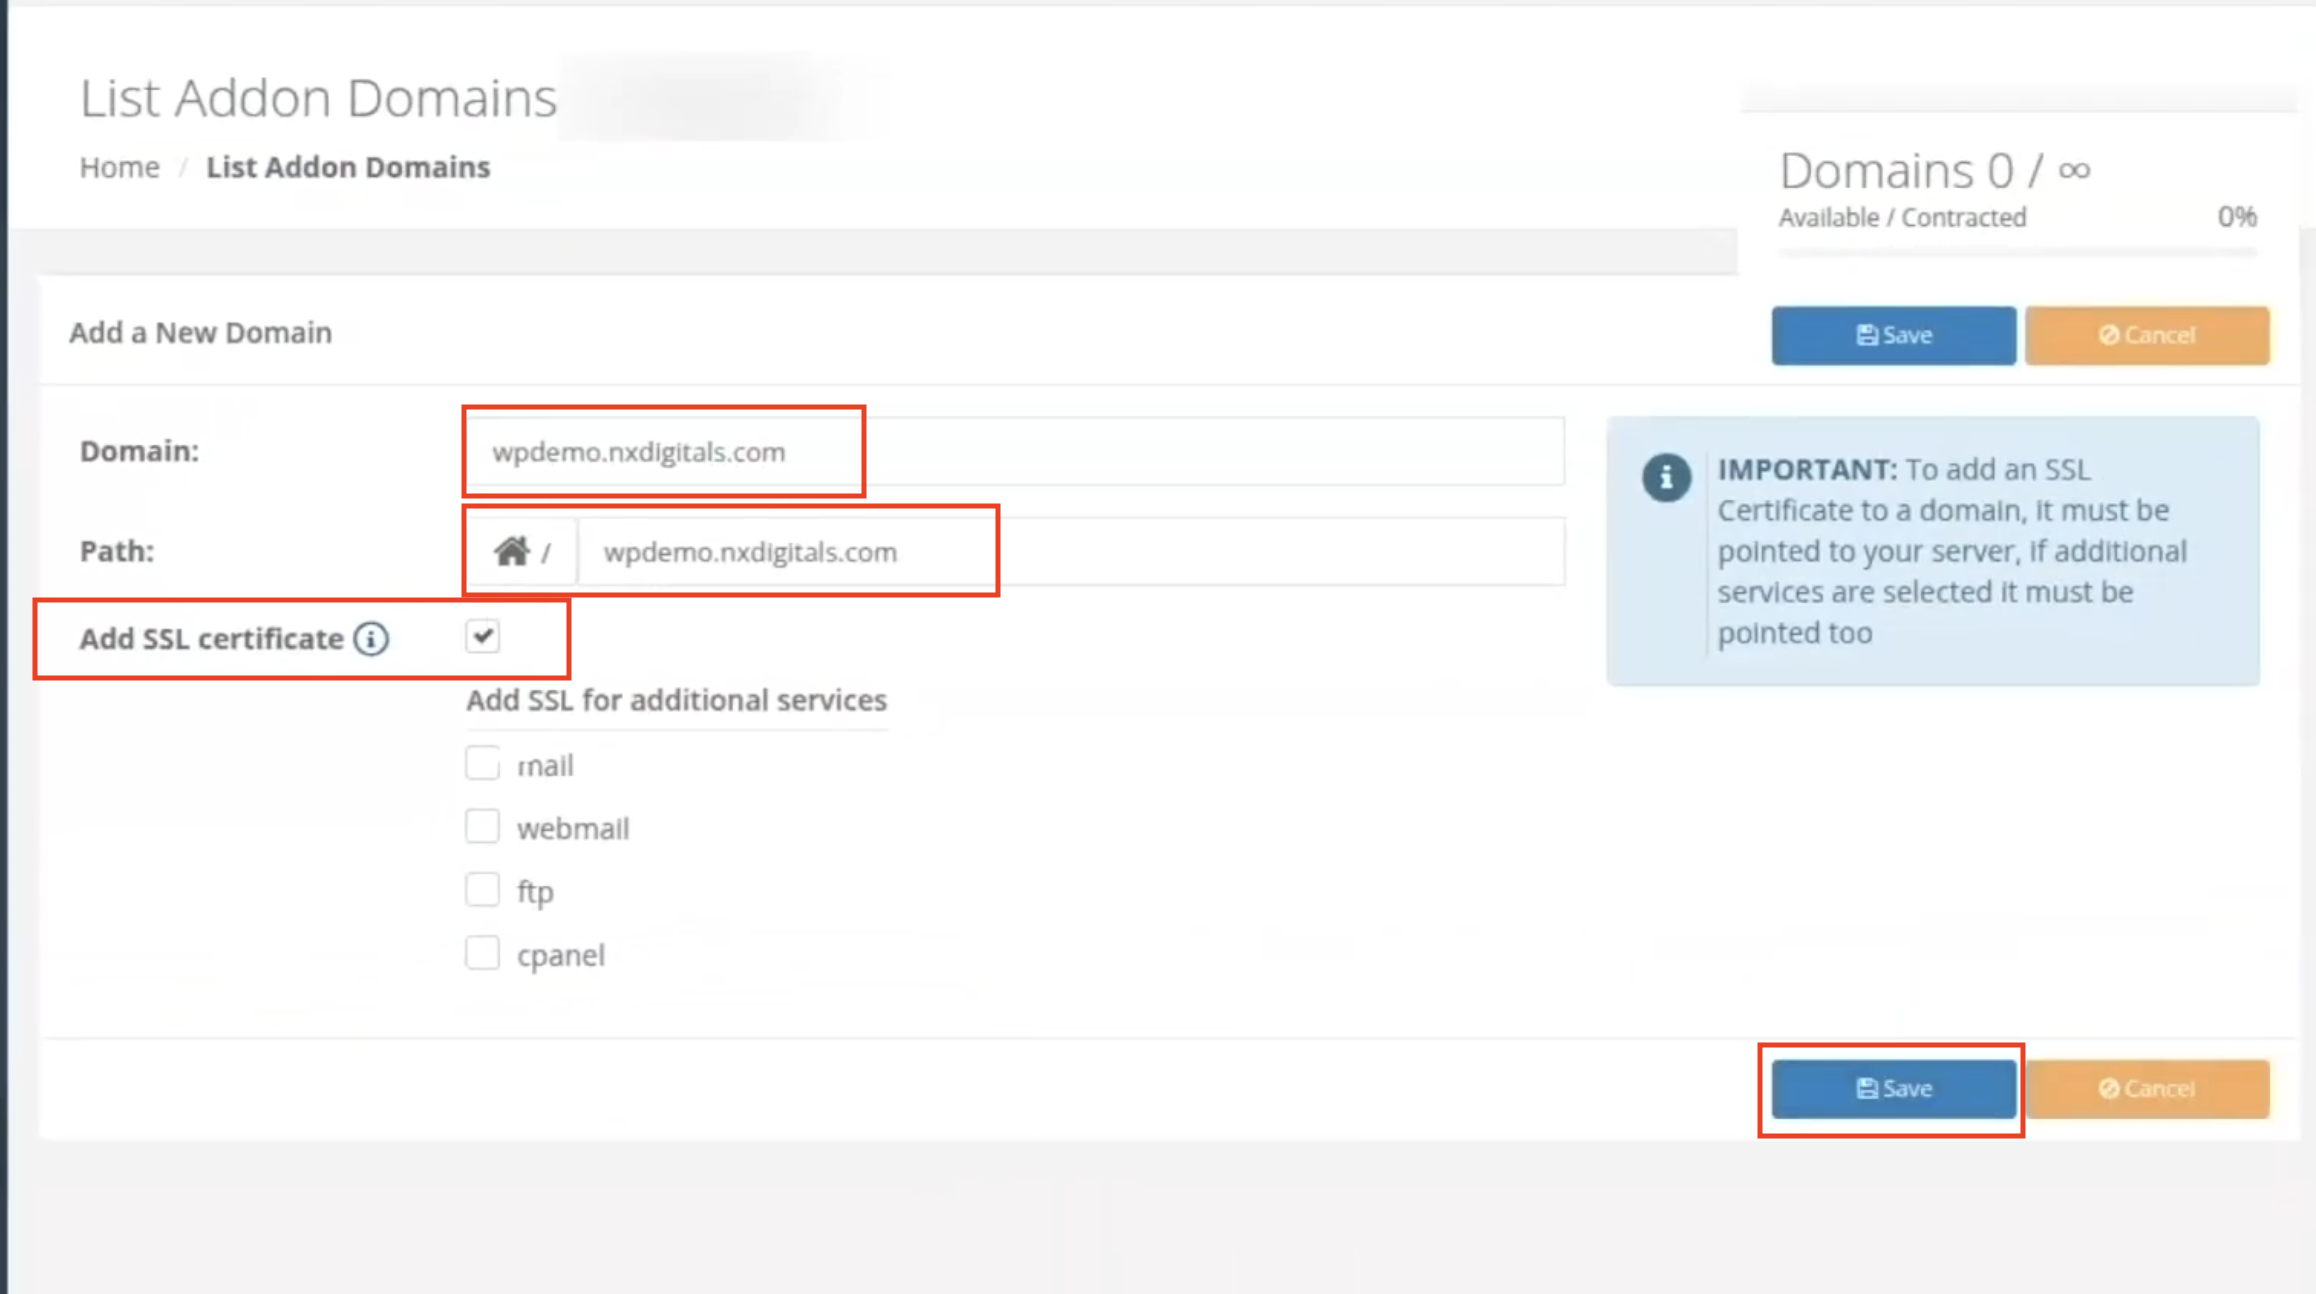The image size is (2316, 1294).
Task: Click the Path input field
Action: pos(1071,551)
